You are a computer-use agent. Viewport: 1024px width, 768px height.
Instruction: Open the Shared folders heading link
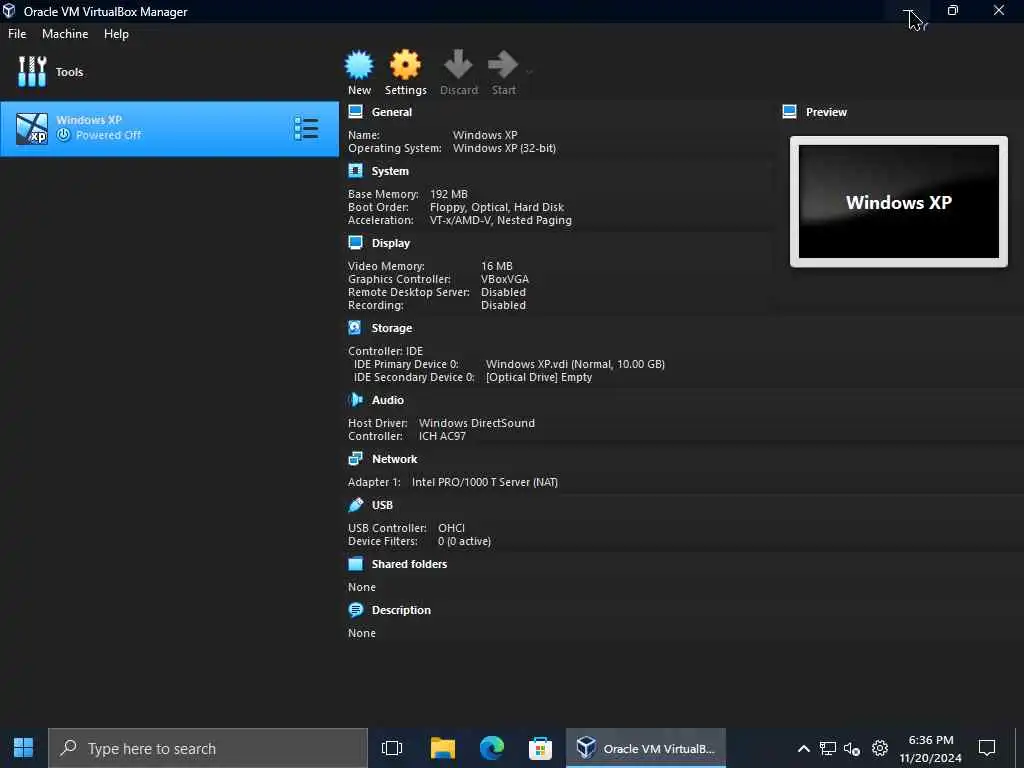click(x=409, y=564)
